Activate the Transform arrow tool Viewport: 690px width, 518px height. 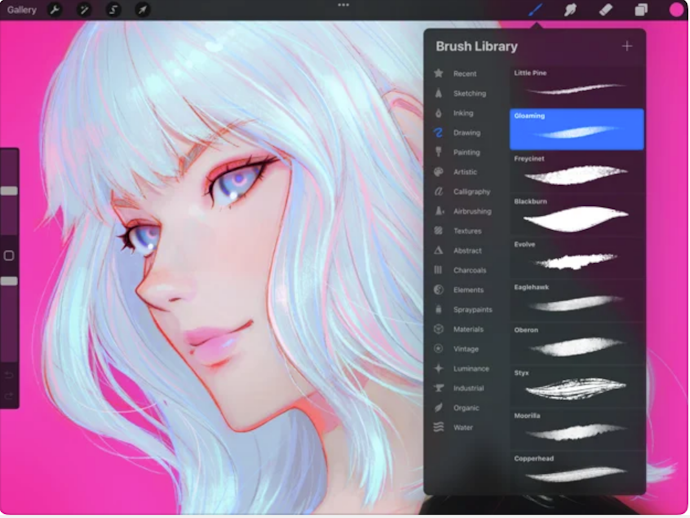click(x=142, y=10)
